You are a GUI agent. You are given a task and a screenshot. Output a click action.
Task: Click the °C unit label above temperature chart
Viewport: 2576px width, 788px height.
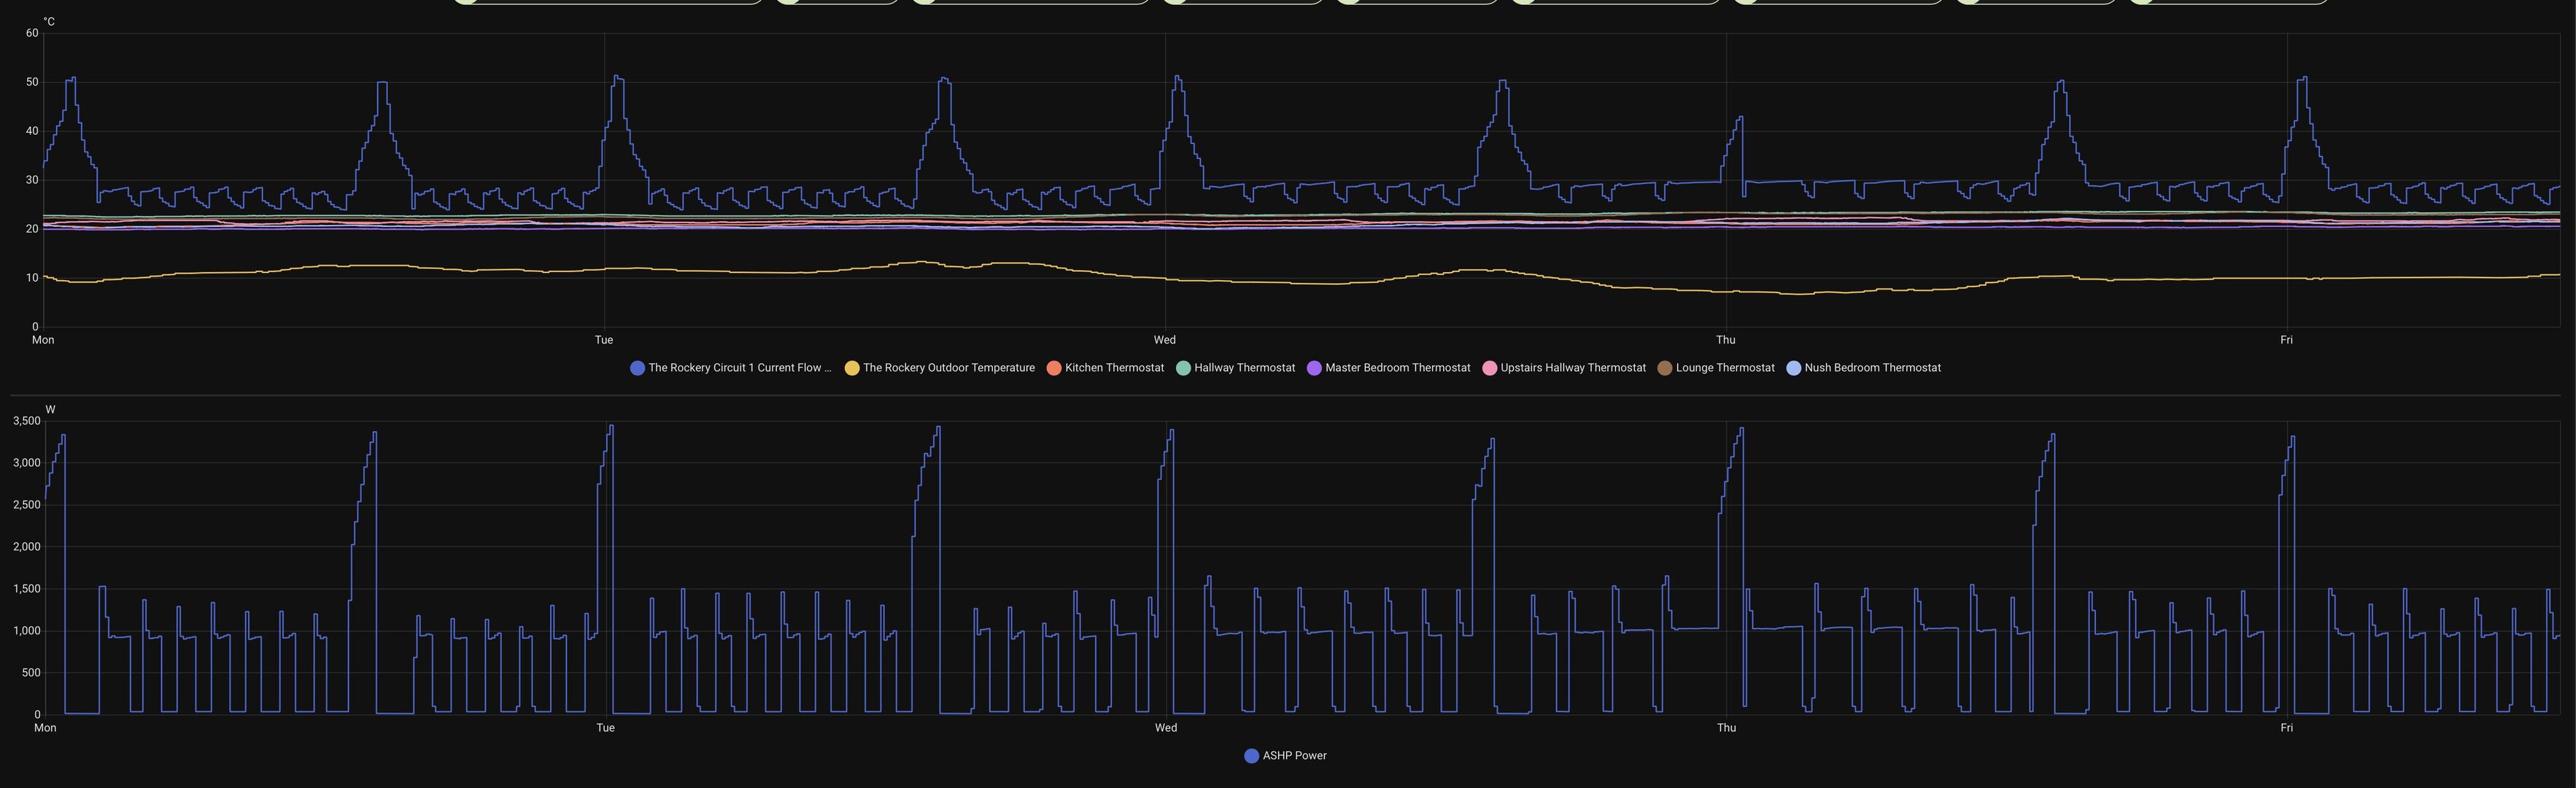coord(49,21)
